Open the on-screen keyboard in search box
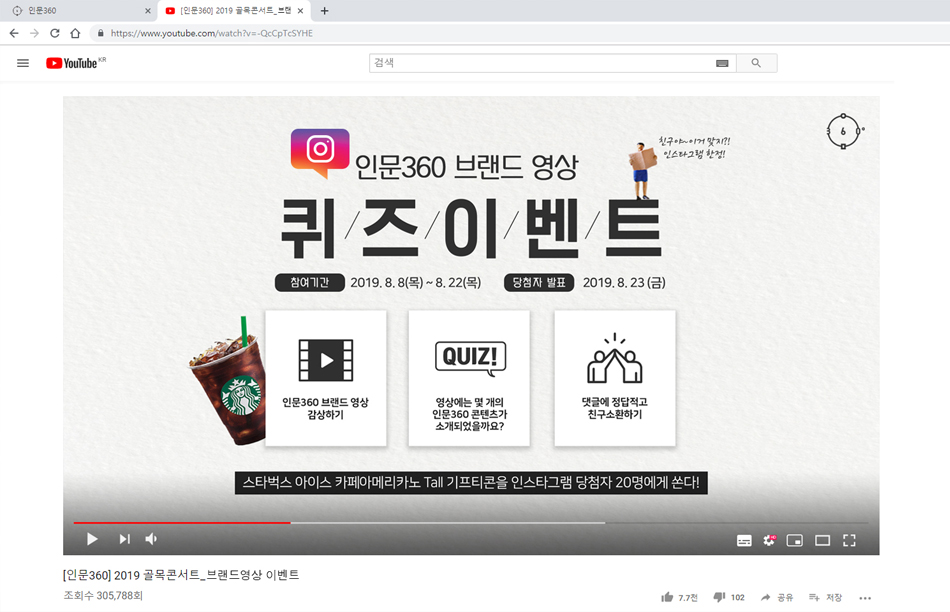 point(722,63)
